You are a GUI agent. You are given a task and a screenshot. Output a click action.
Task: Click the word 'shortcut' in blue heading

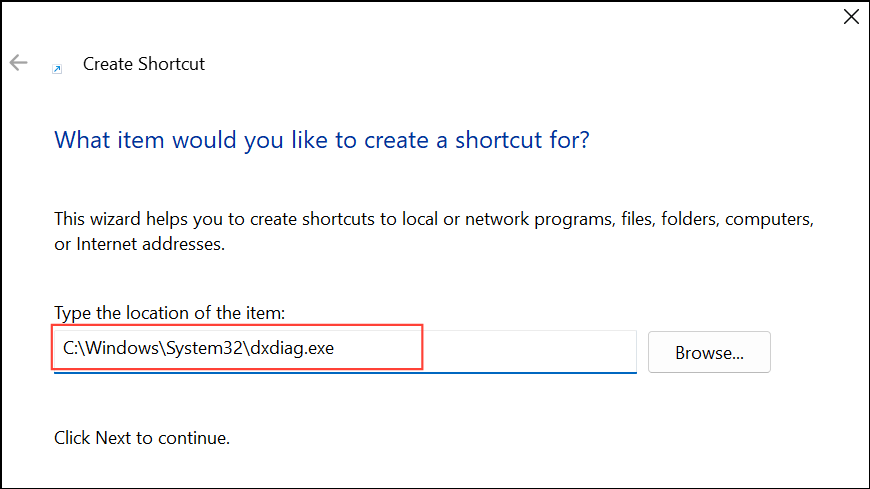click(x=499, y=140)
